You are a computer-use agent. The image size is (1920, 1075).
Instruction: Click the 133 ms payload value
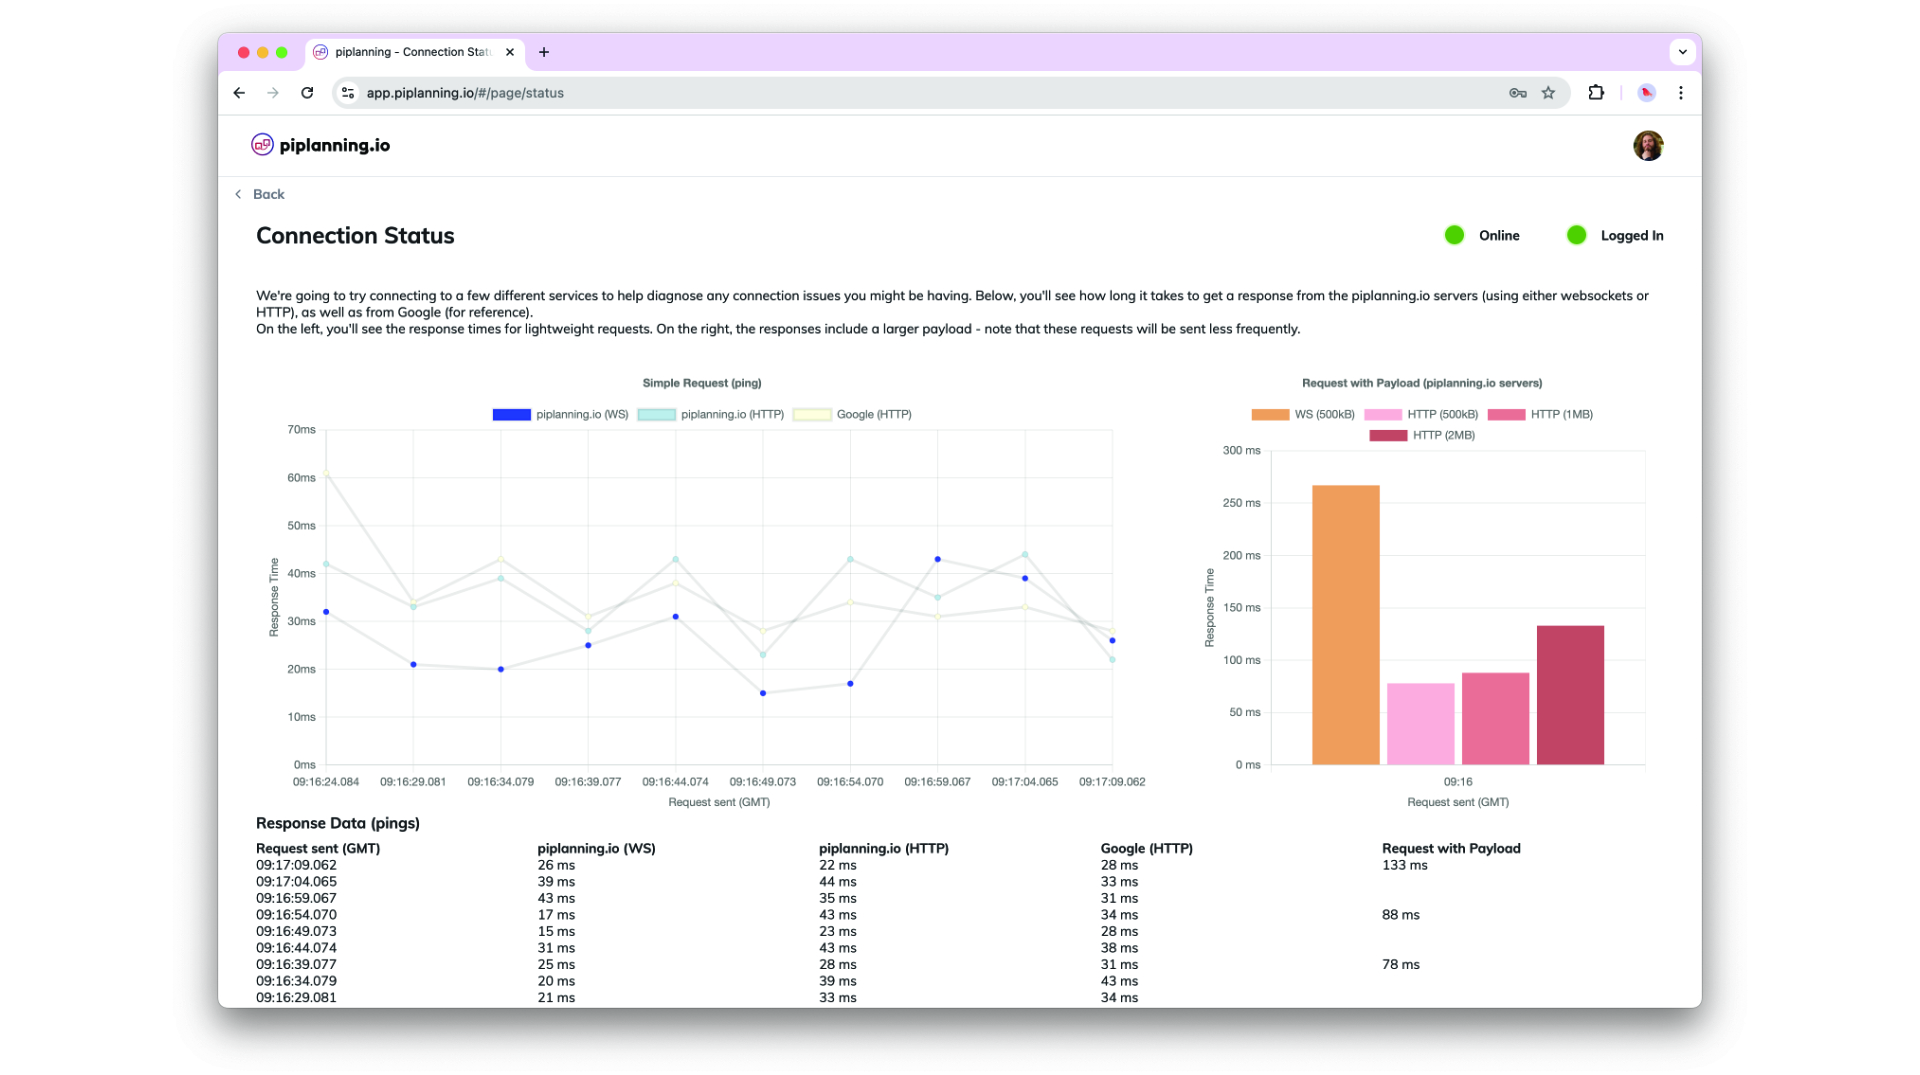point(1405,866)
